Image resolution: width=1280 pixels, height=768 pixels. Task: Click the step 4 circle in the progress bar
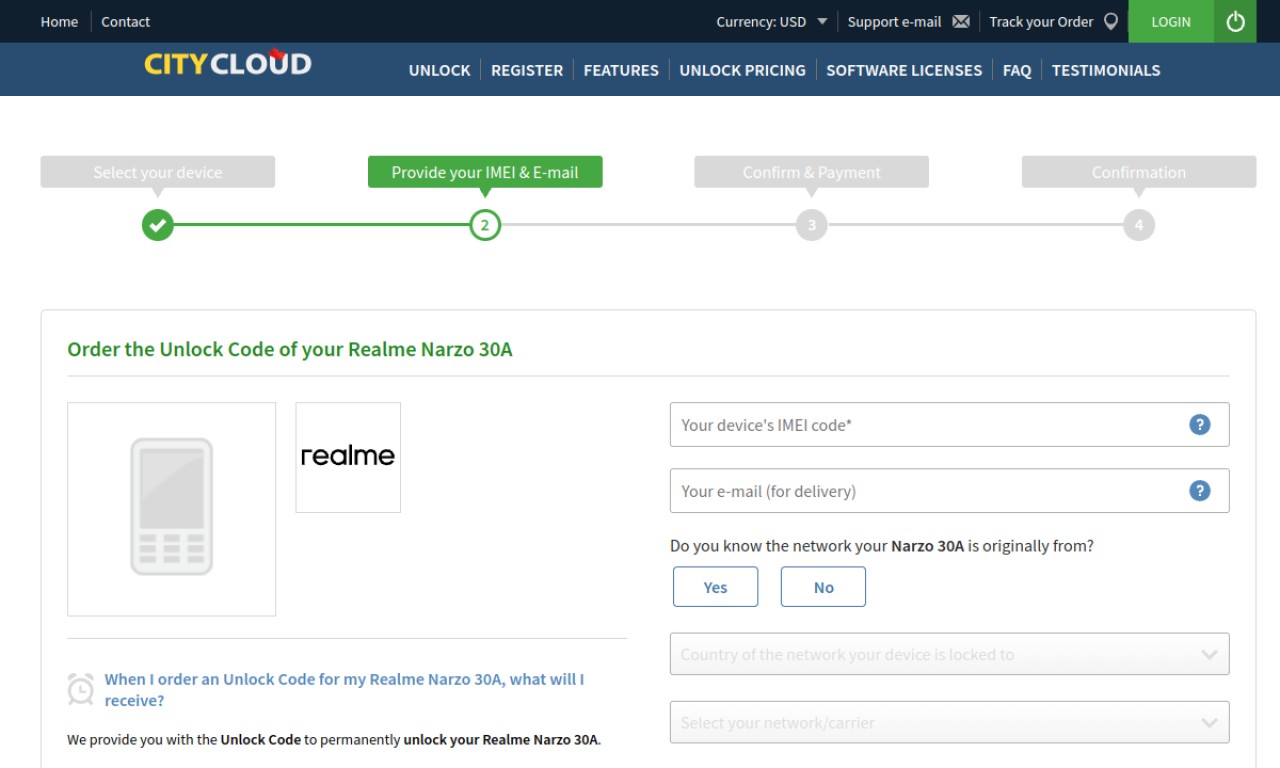(1139, 225)
